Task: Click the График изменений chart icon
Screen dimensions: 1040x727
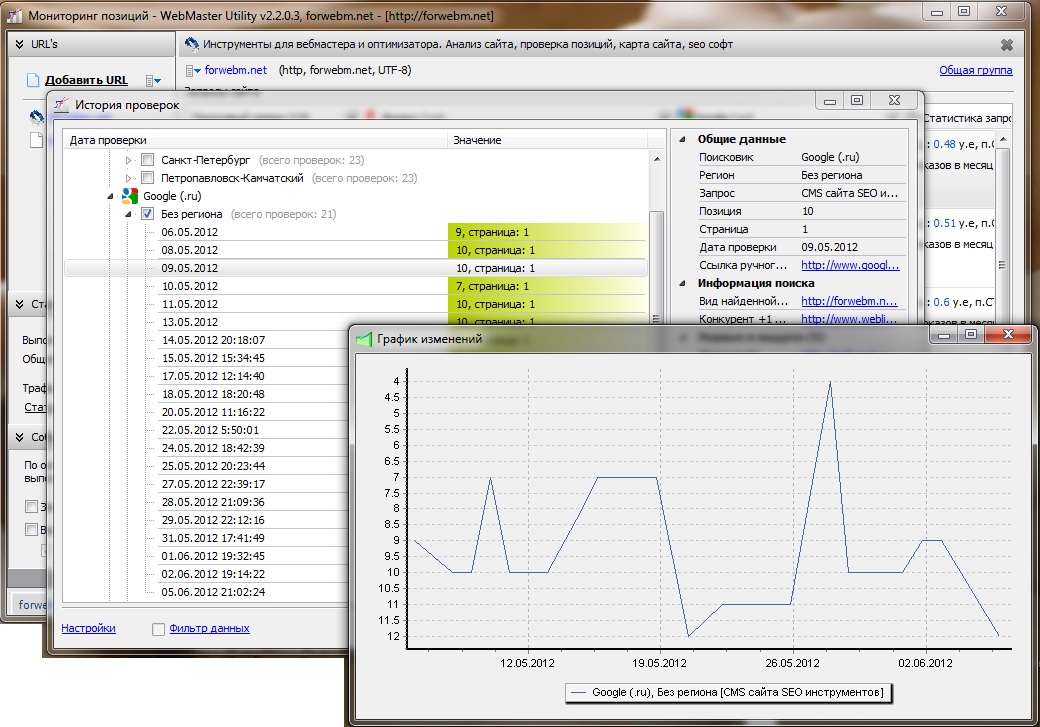Action: 363,339
